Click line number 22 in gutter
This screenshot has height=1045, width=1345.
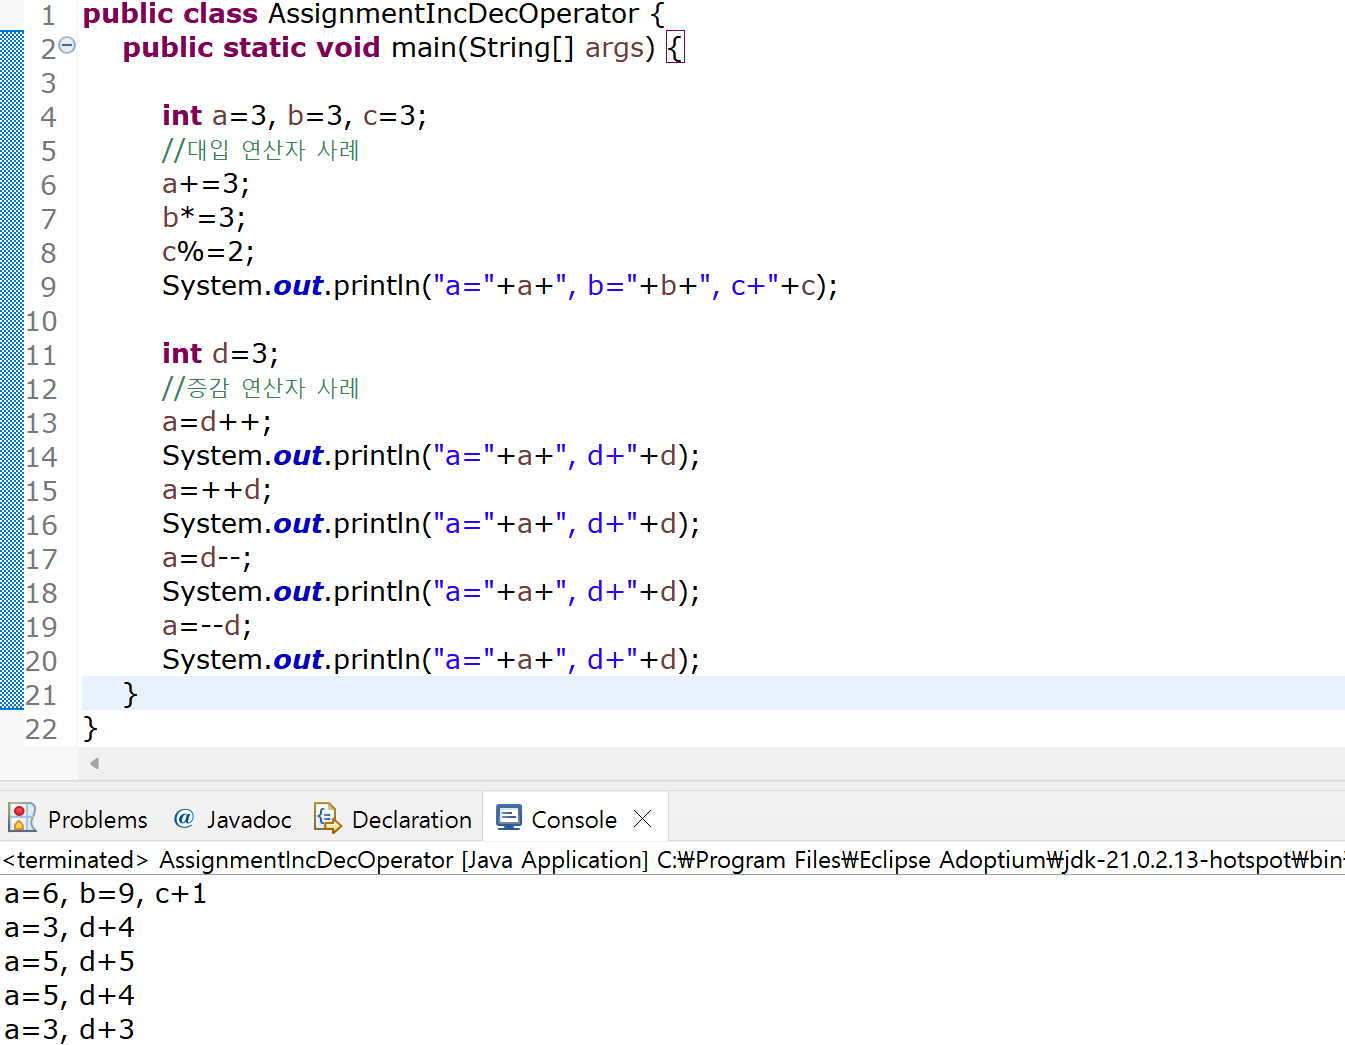[x=41, y=729]
